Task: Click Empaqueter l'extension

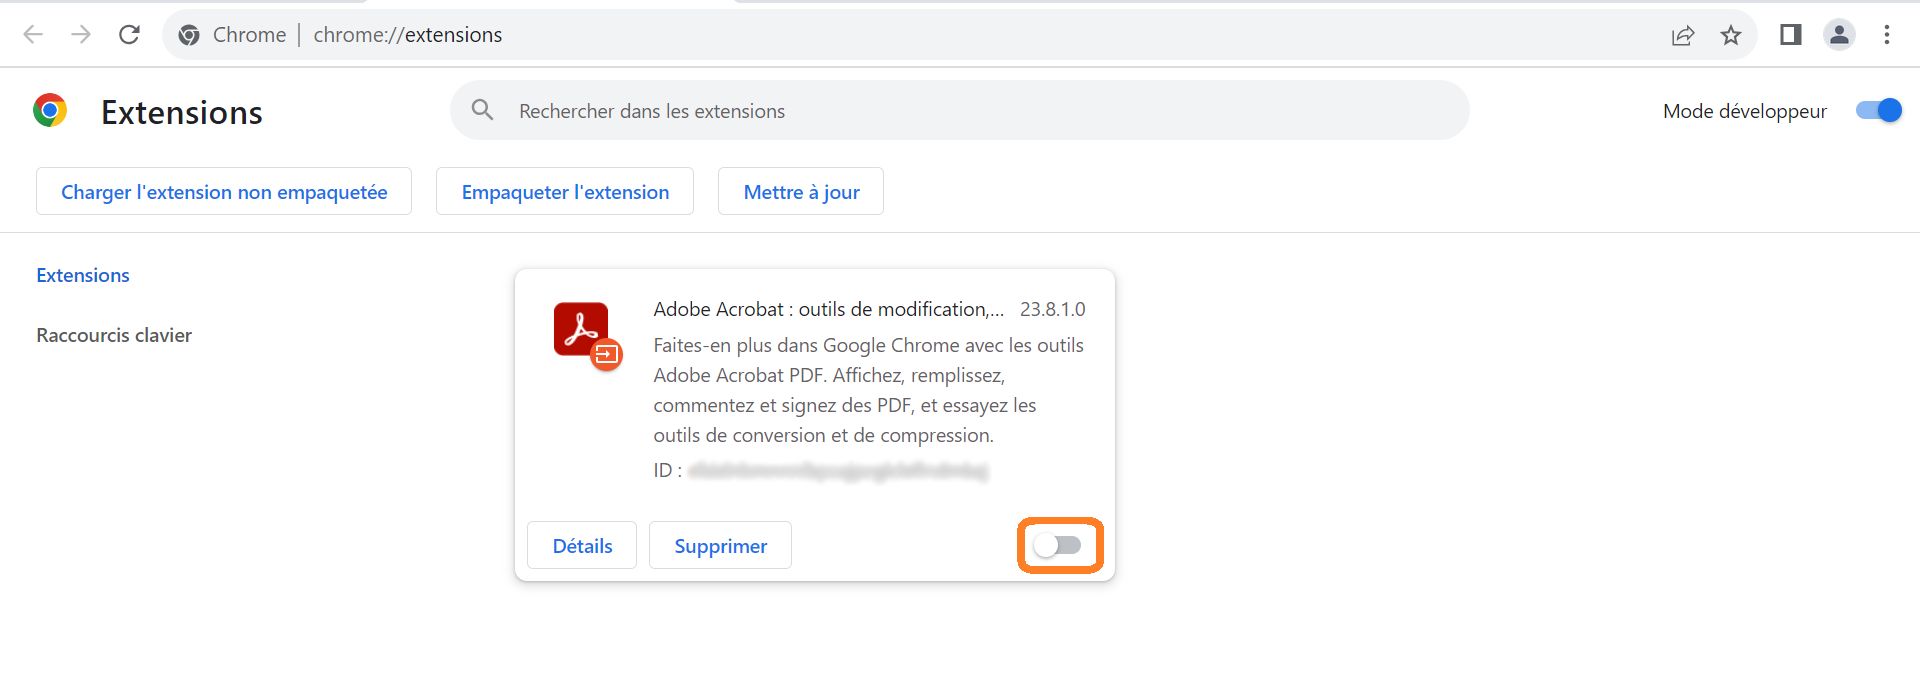Action: point(564,191)
